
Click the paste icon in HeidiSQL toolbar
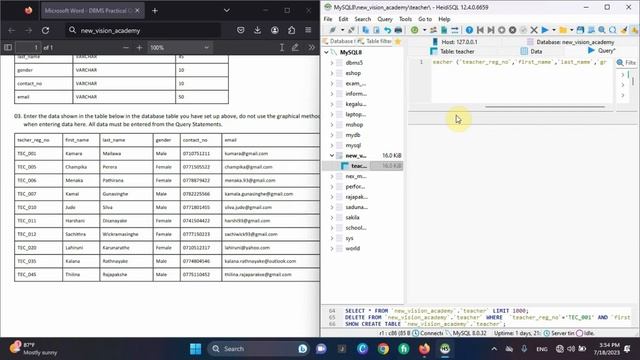[x=376, y=30]
